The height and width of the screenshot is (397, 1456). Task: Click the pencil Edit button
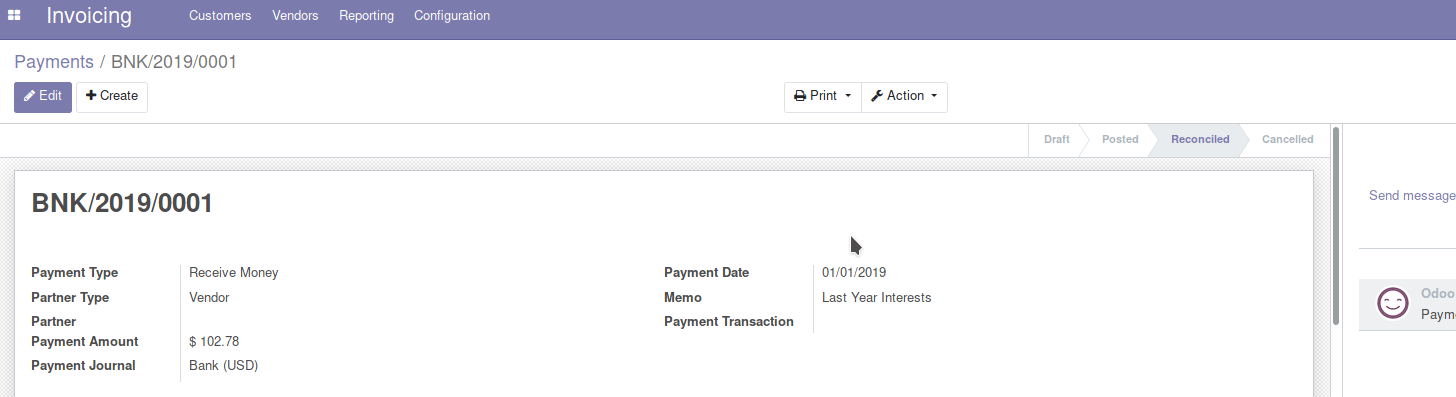pyautogui.click(x=43, y=97)
